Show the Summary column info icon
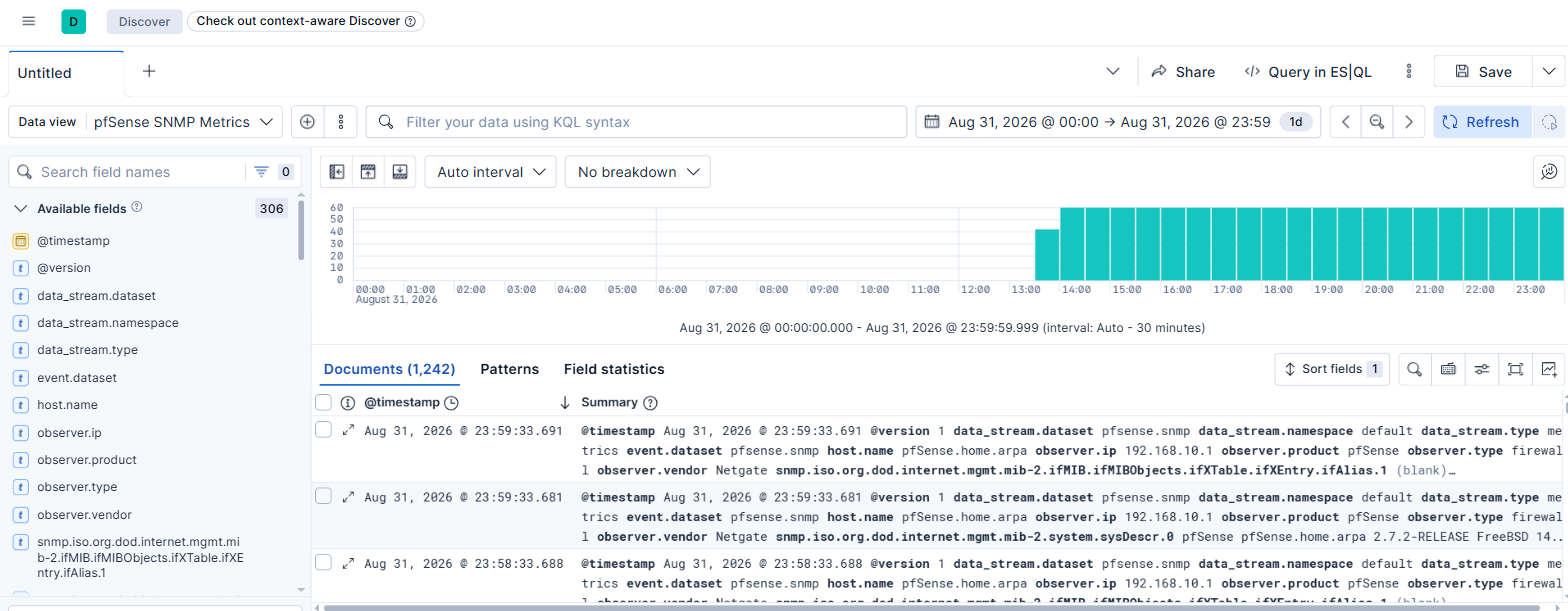The image size is (1568, 611). 650,402
